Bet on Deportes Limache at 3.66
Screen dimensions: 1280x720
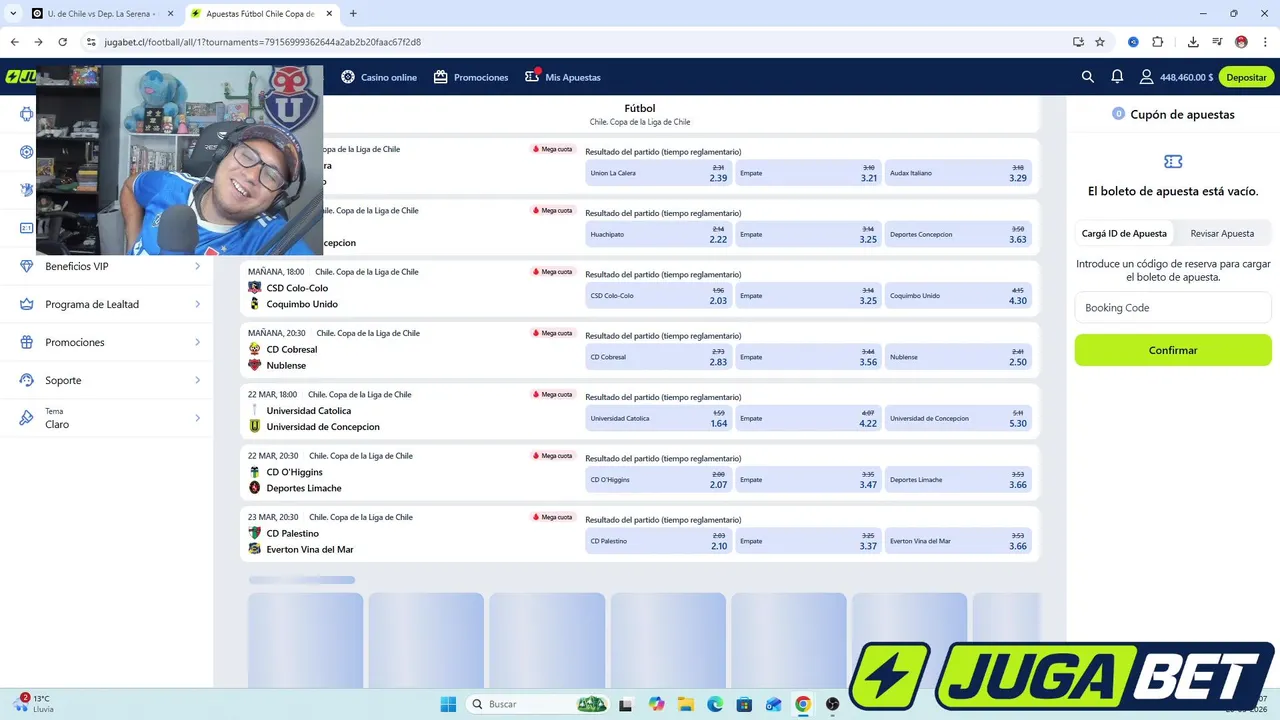coord(958,479)
